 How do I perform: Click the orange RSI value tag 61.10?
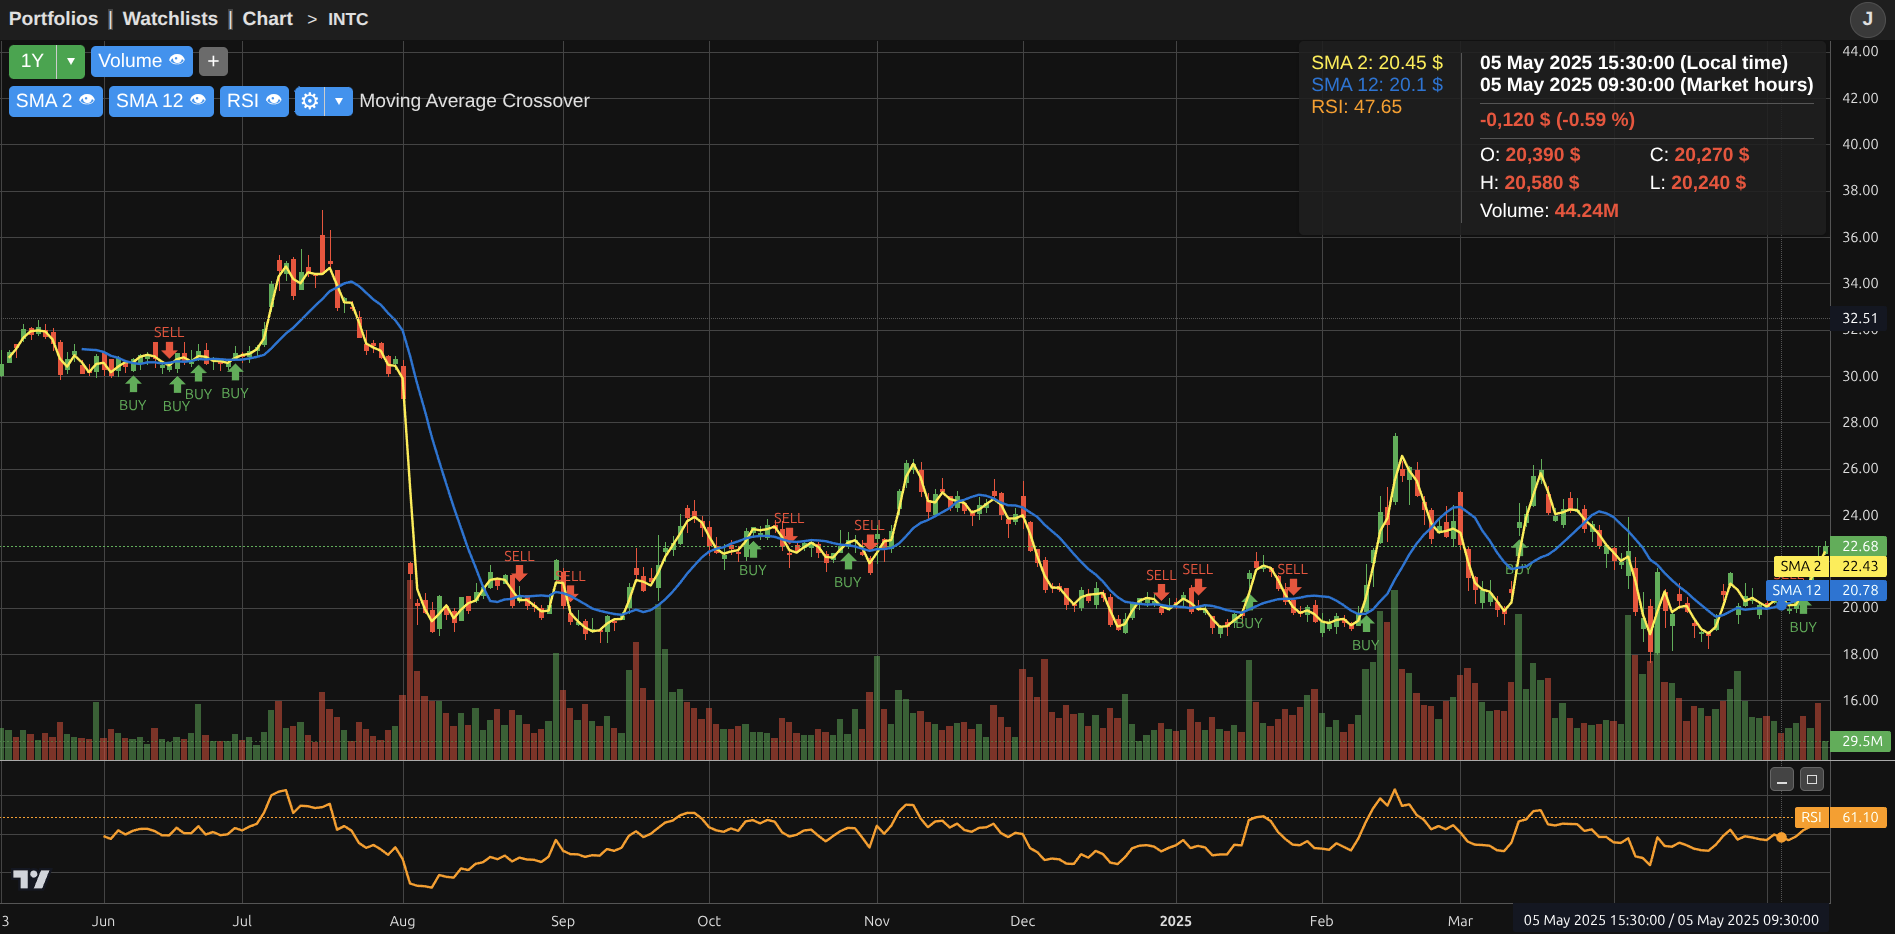tap(1841, 817)
